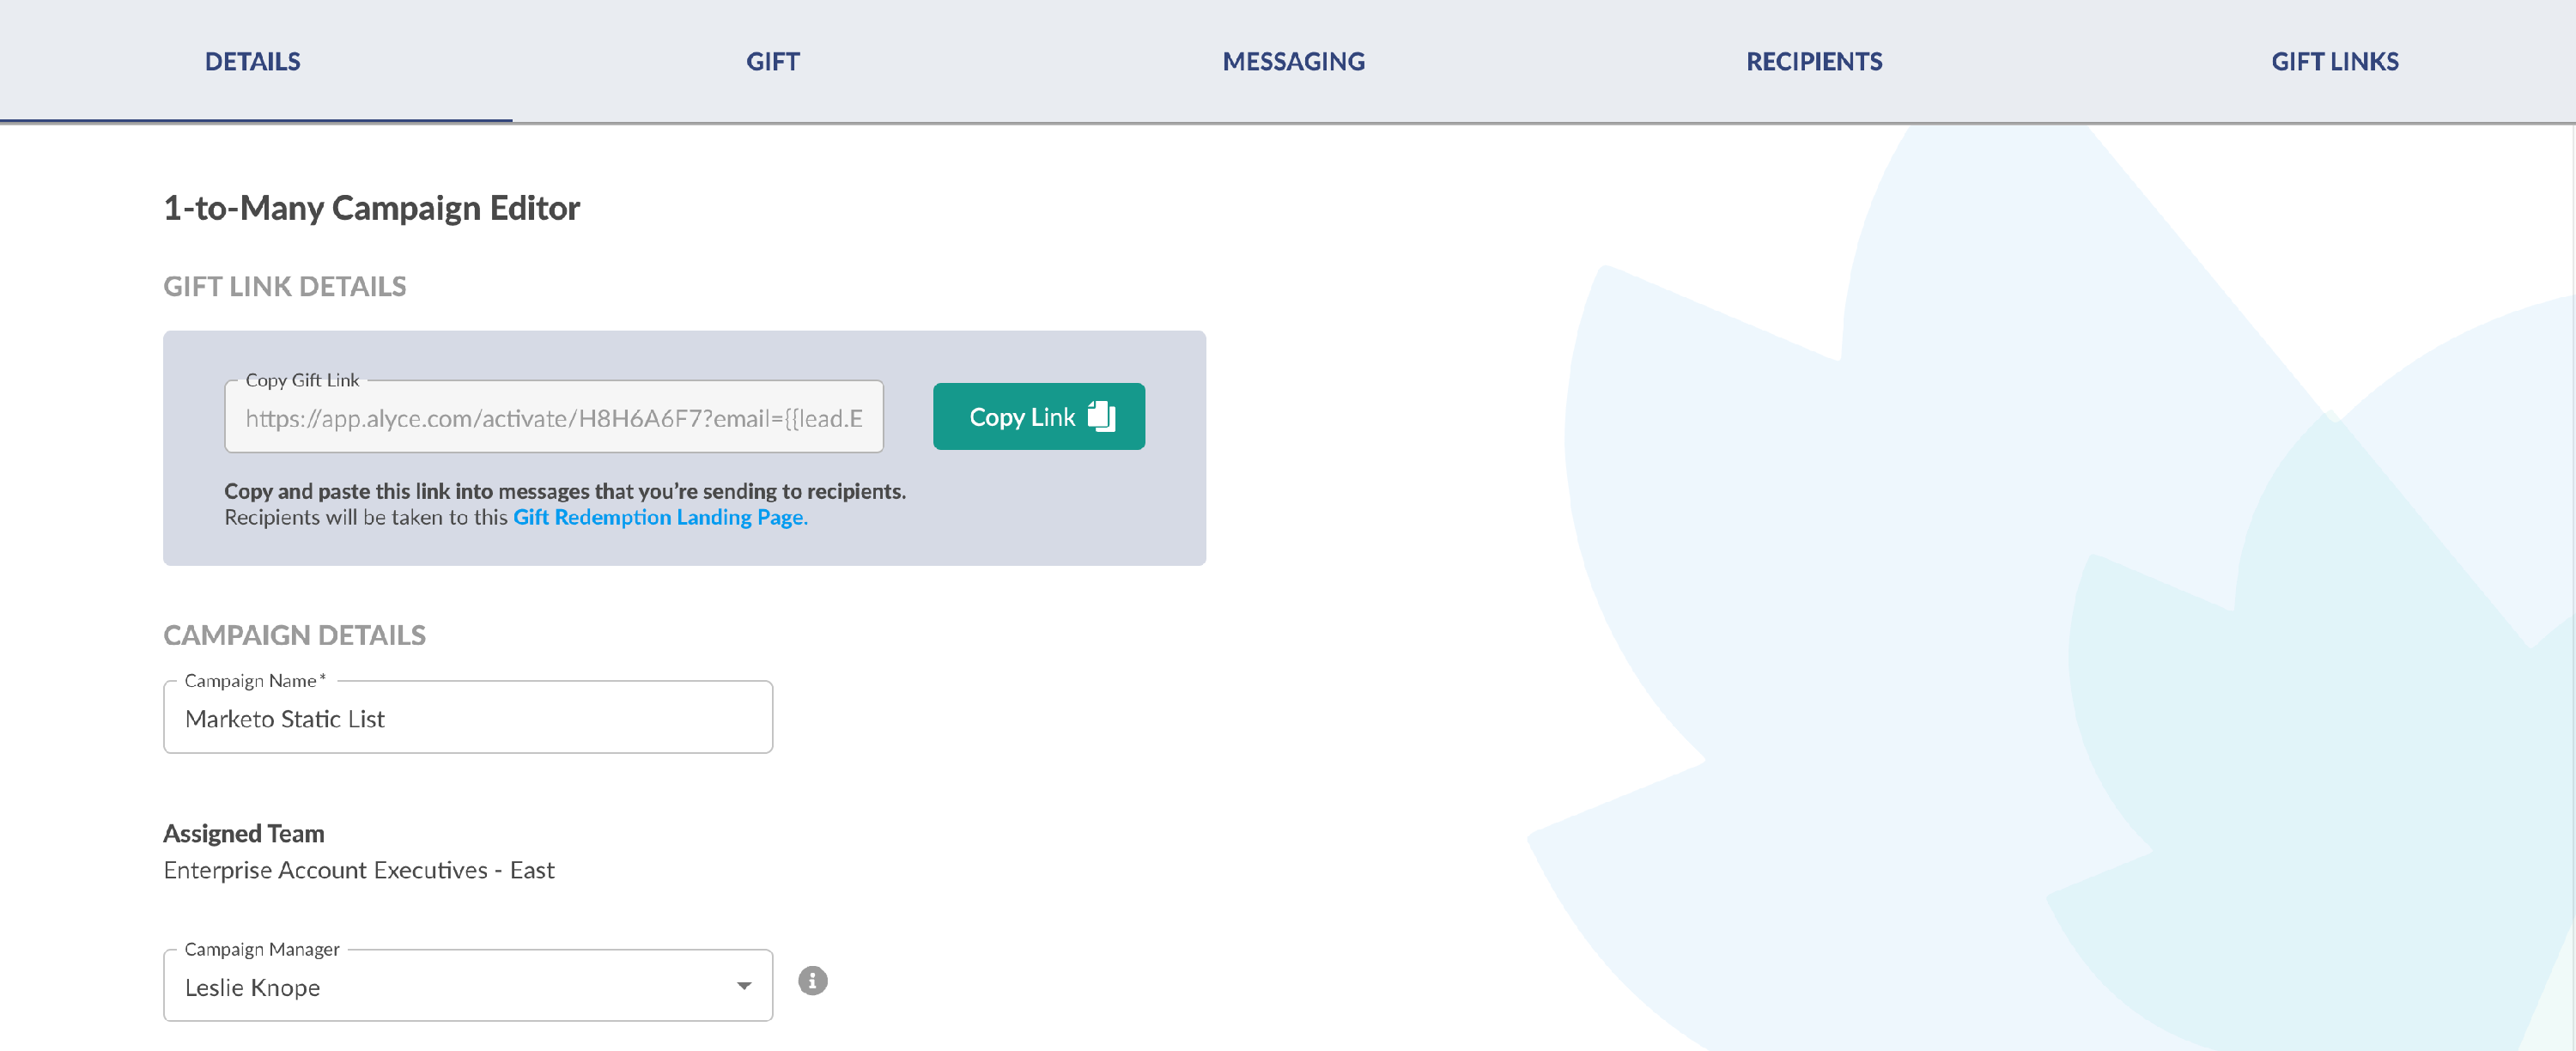Expand the Campaign Manager dropdown arrow
The image size is (2576, 1051).
[x=744, y=986]
